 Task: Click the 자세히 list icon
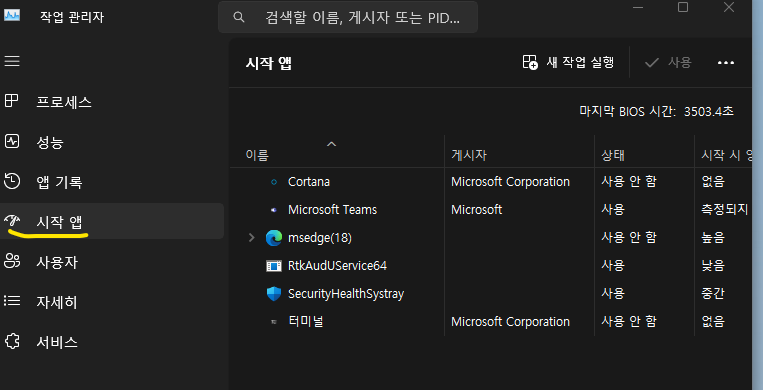pyautogui.click(x=12, y=301)
